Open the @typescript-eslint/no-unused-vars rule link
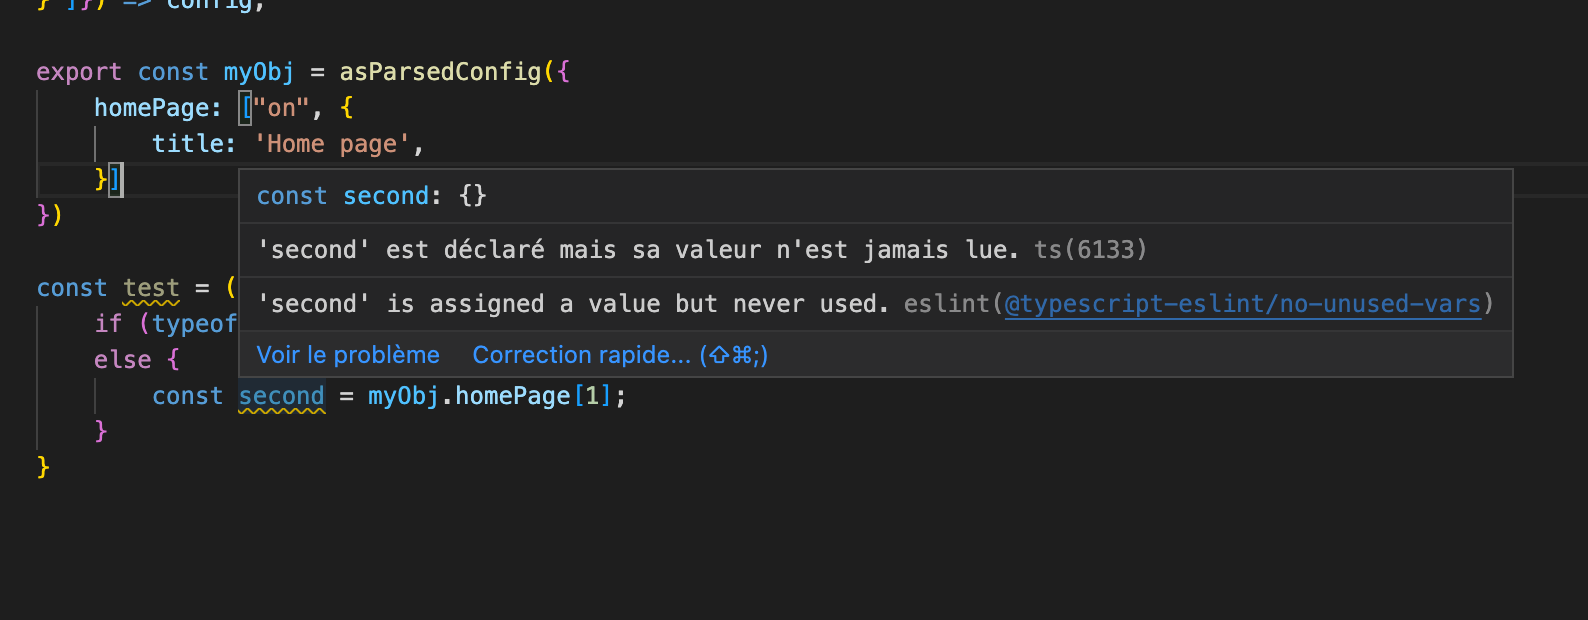The image size is (1588, 620). (x=1242, y=304)
